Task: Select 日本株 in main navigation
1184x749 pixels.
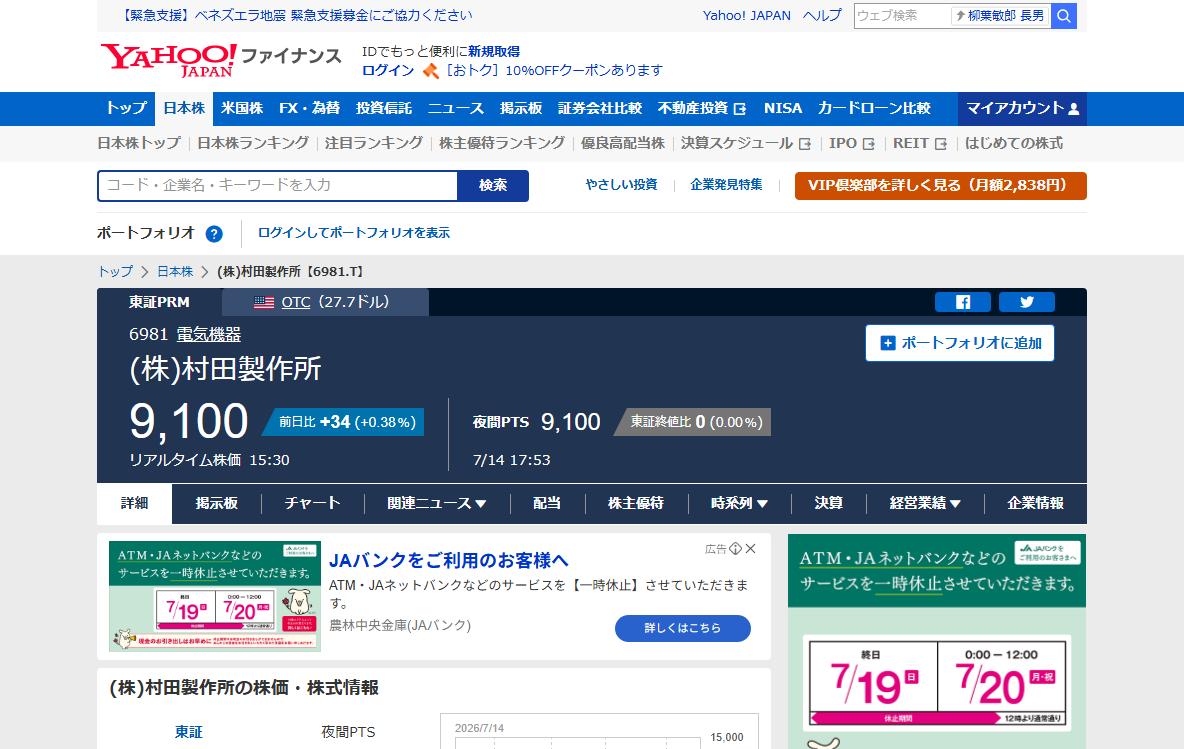Action: pos(184,109)
